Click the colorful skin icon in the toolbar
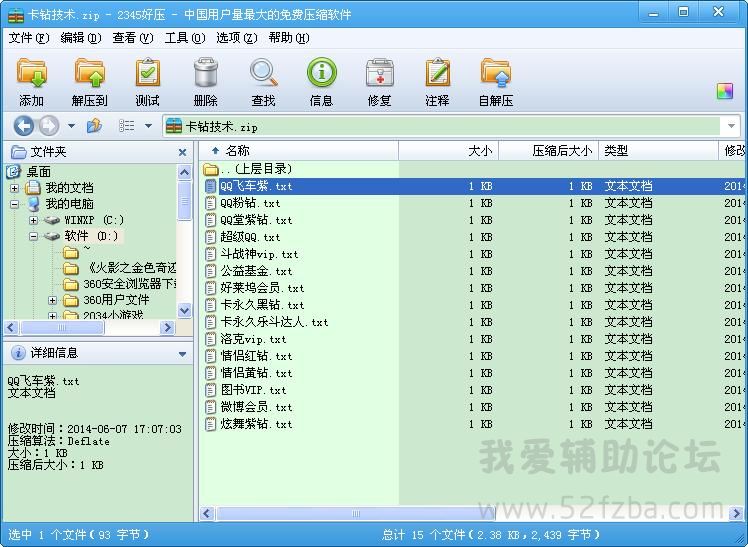Viewport: 748px width, 547px height. click(x=725, y=91)
